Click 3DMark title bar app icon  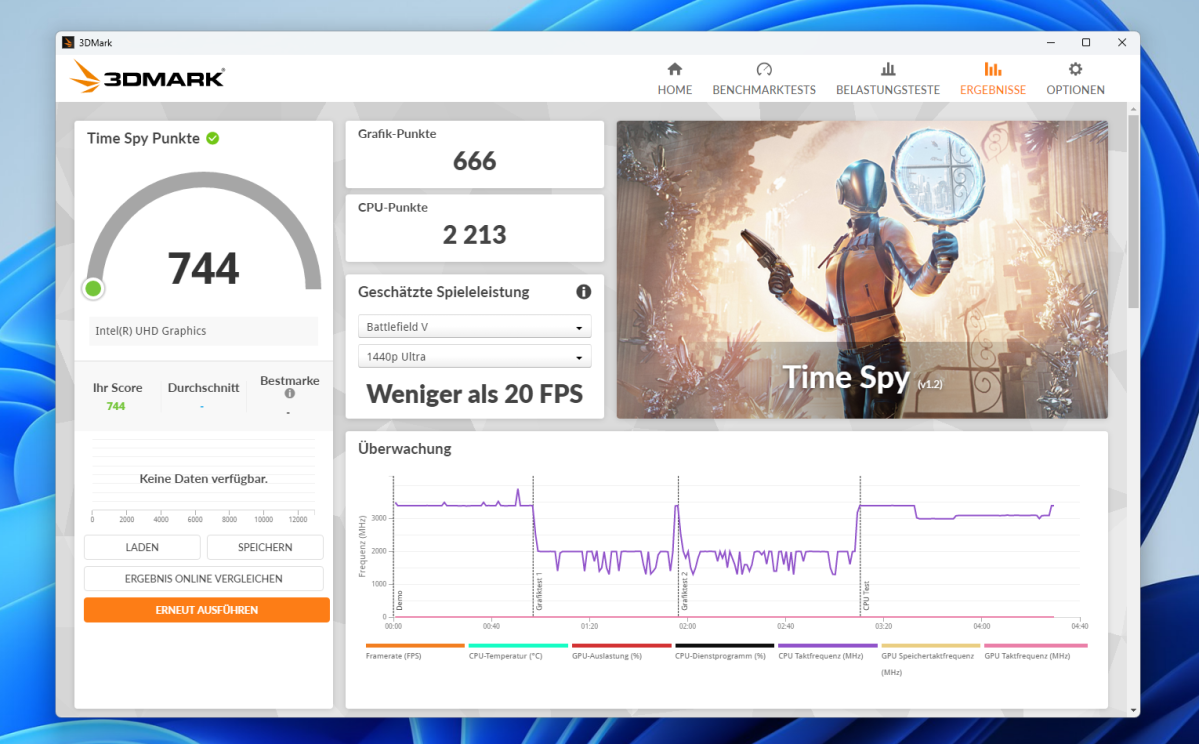point(68,43)
